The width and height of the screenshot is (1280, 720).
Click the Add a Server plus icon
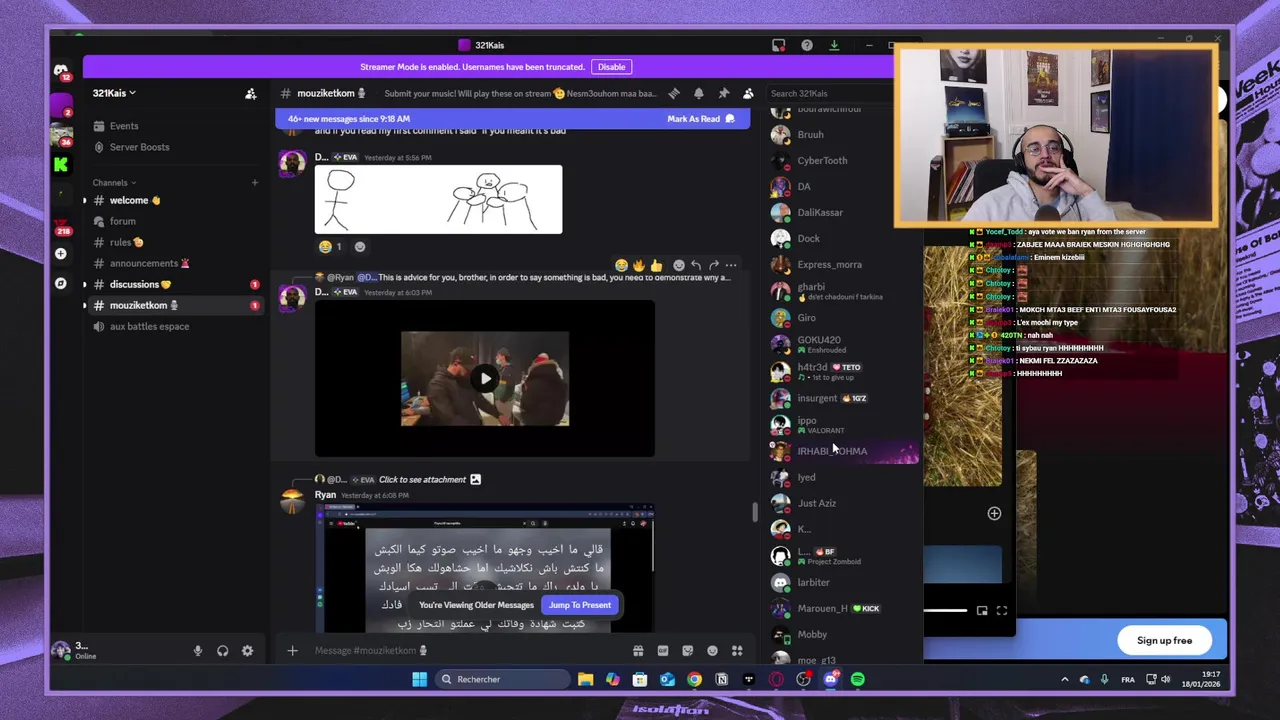pos(61,254)
